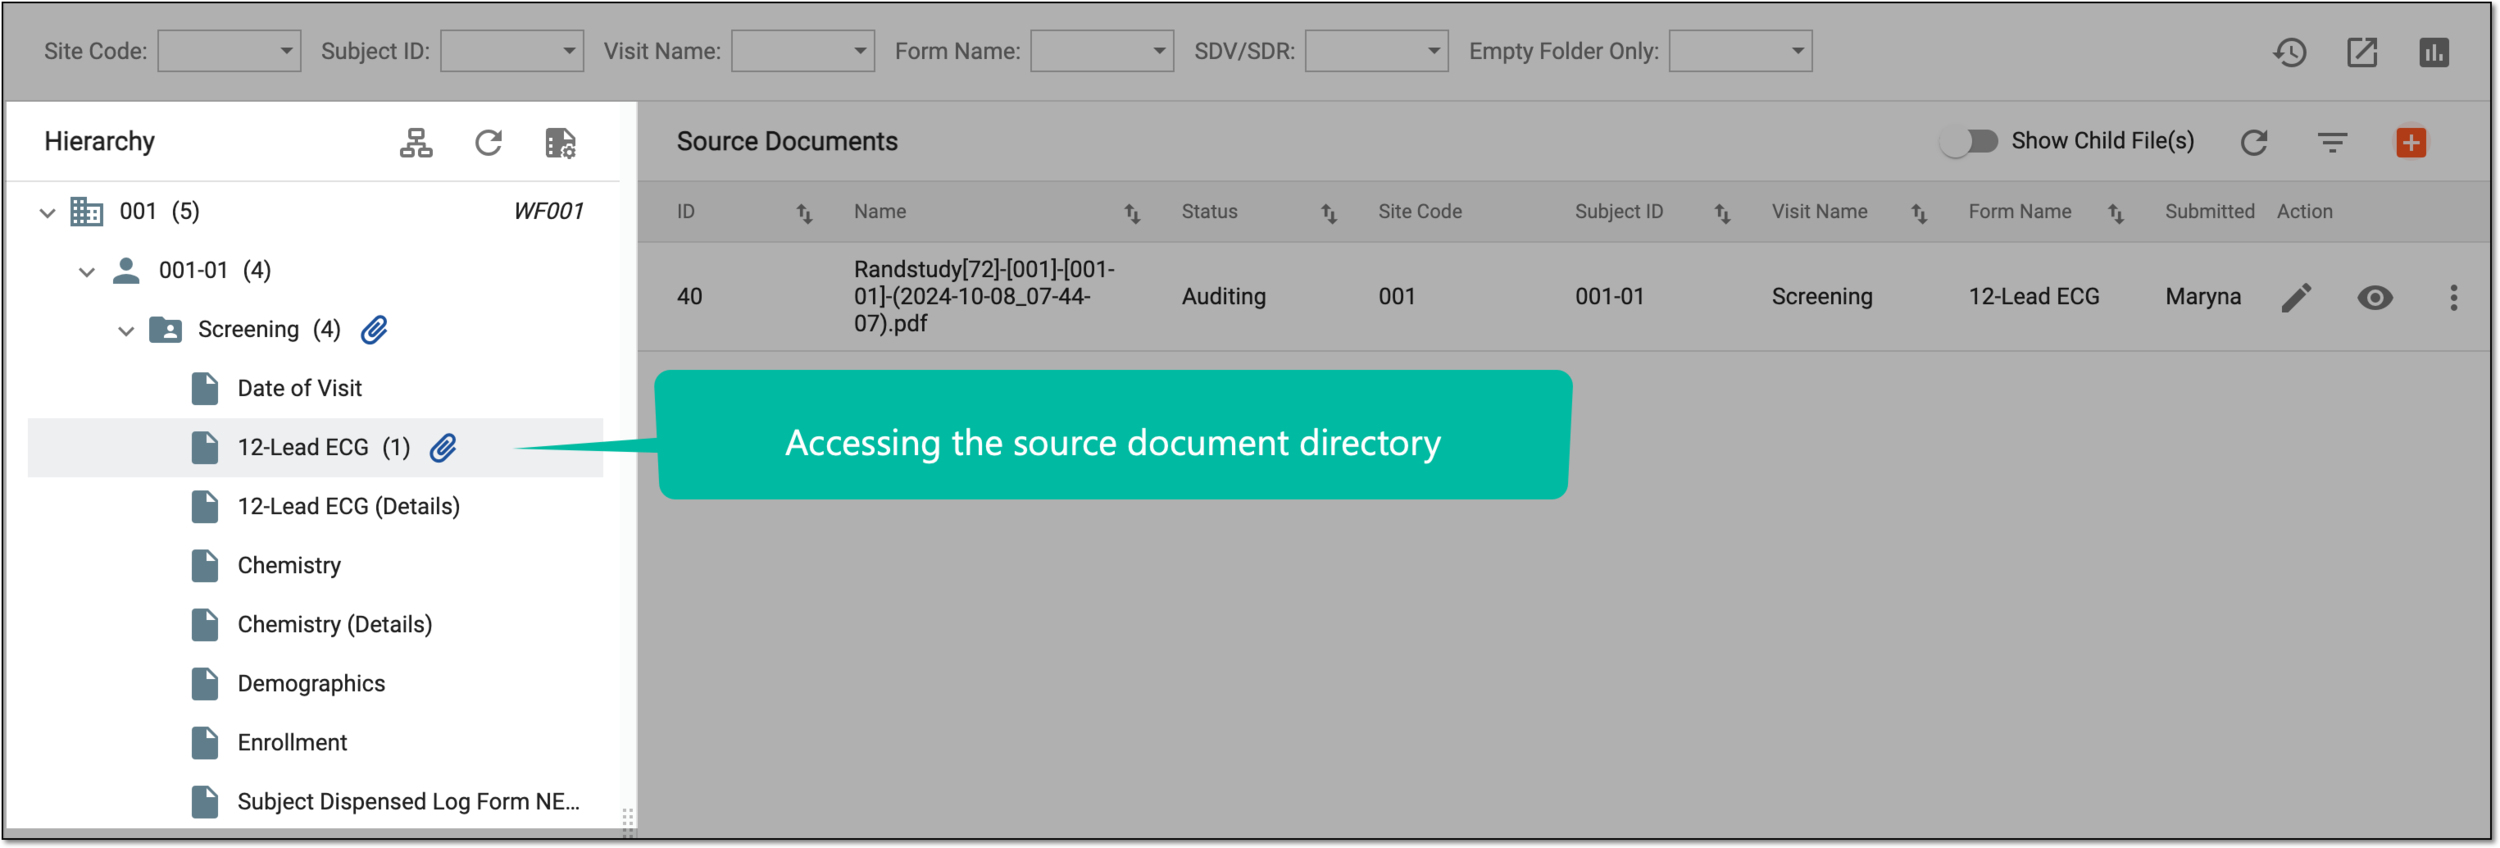Click the Auditing status cell
The image size is (2500, 848).
click(x=1224, y=296)
